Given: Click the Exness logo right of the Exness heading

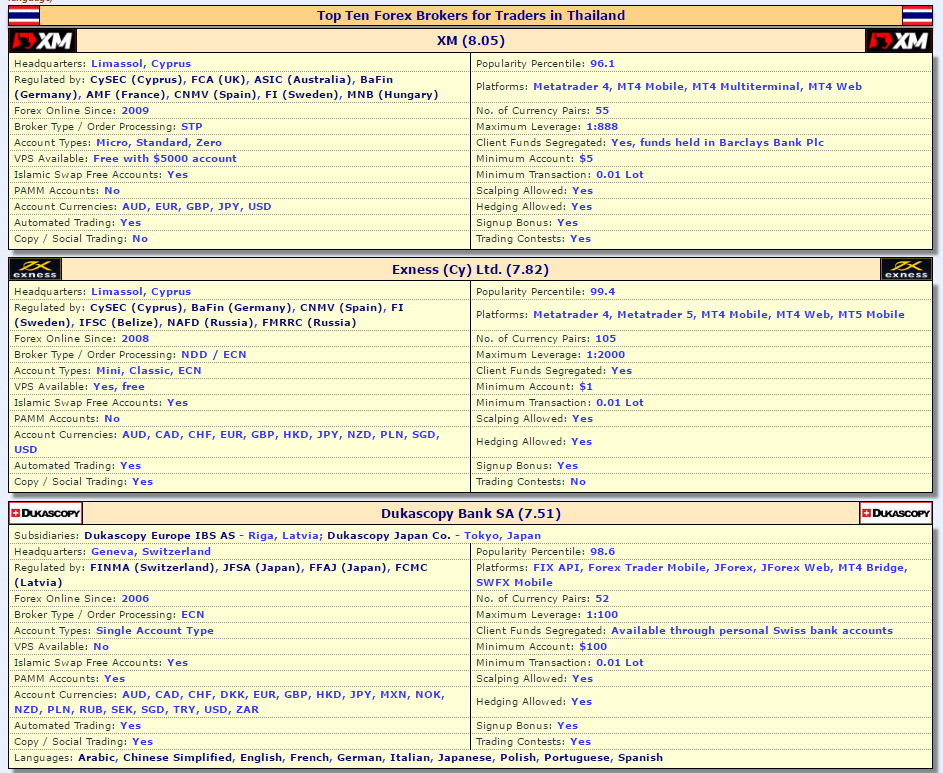Looking at the screenshot, I should click(906, 269).
